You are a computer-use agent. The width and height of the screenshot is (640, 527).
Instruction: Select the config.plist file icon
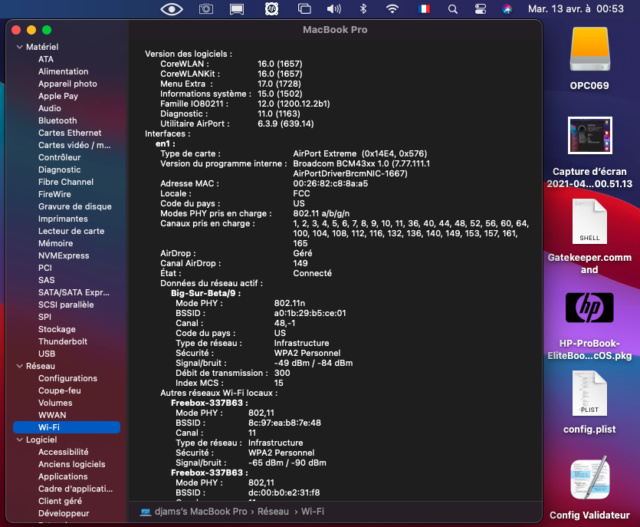[x=589, y=393]
